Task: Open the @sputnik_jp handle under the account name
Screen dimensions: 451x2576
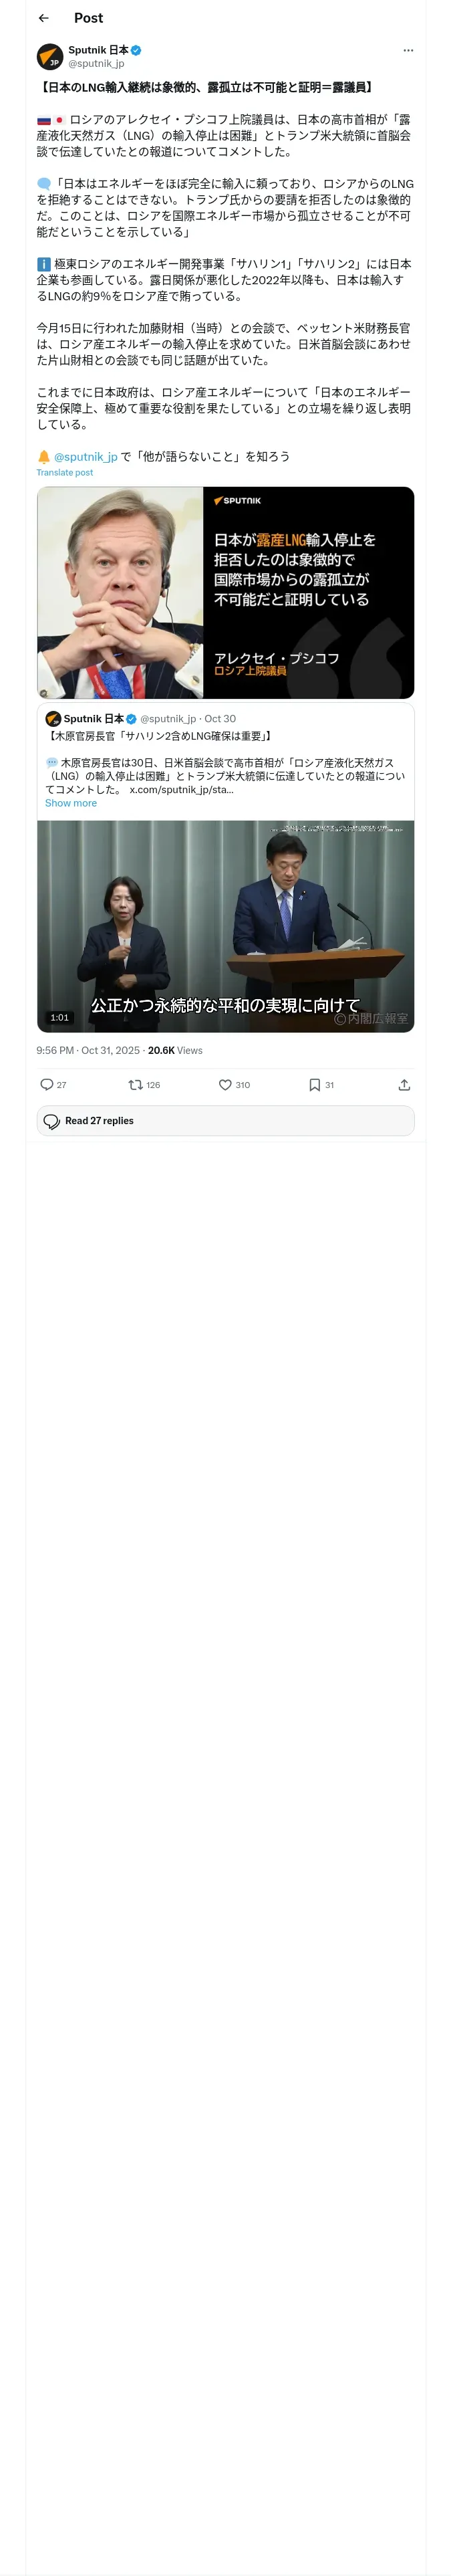Action: pyautogui.click(x=96, y=63)
